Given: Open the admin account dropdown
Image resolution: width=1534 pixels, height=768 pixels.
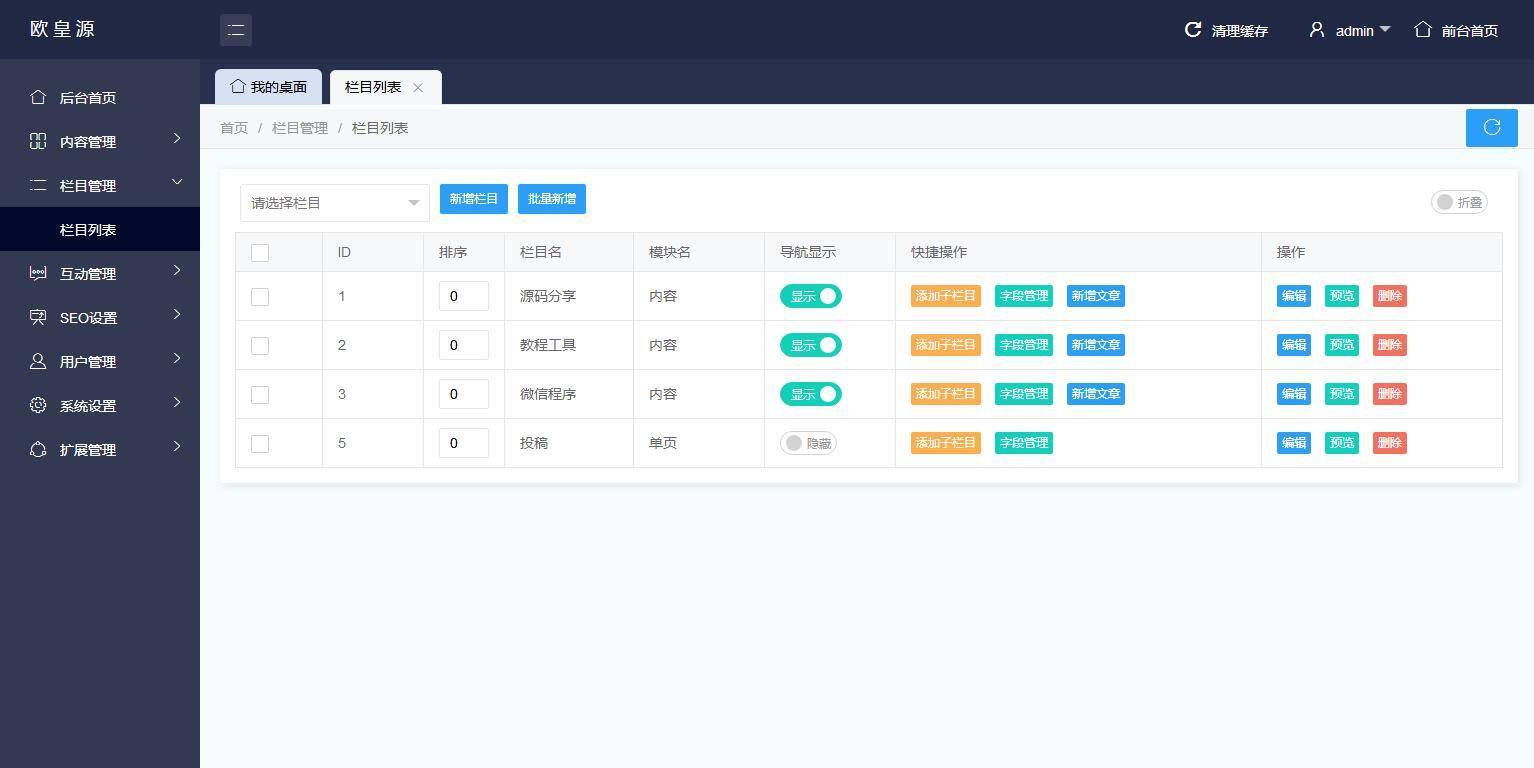Looking at the screenshot, I should point(1349,30).
